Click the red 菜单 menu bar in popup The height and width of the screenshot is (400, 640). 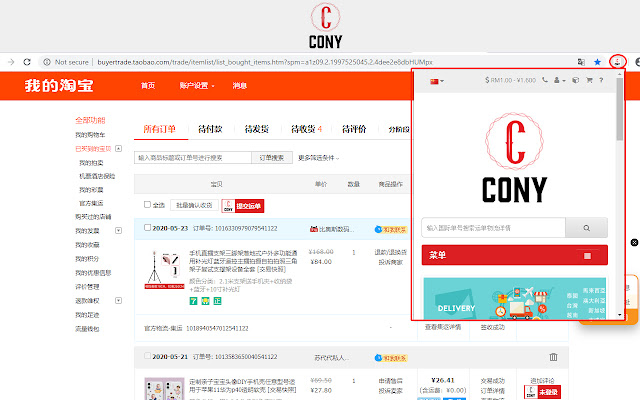tap(514, 256)
